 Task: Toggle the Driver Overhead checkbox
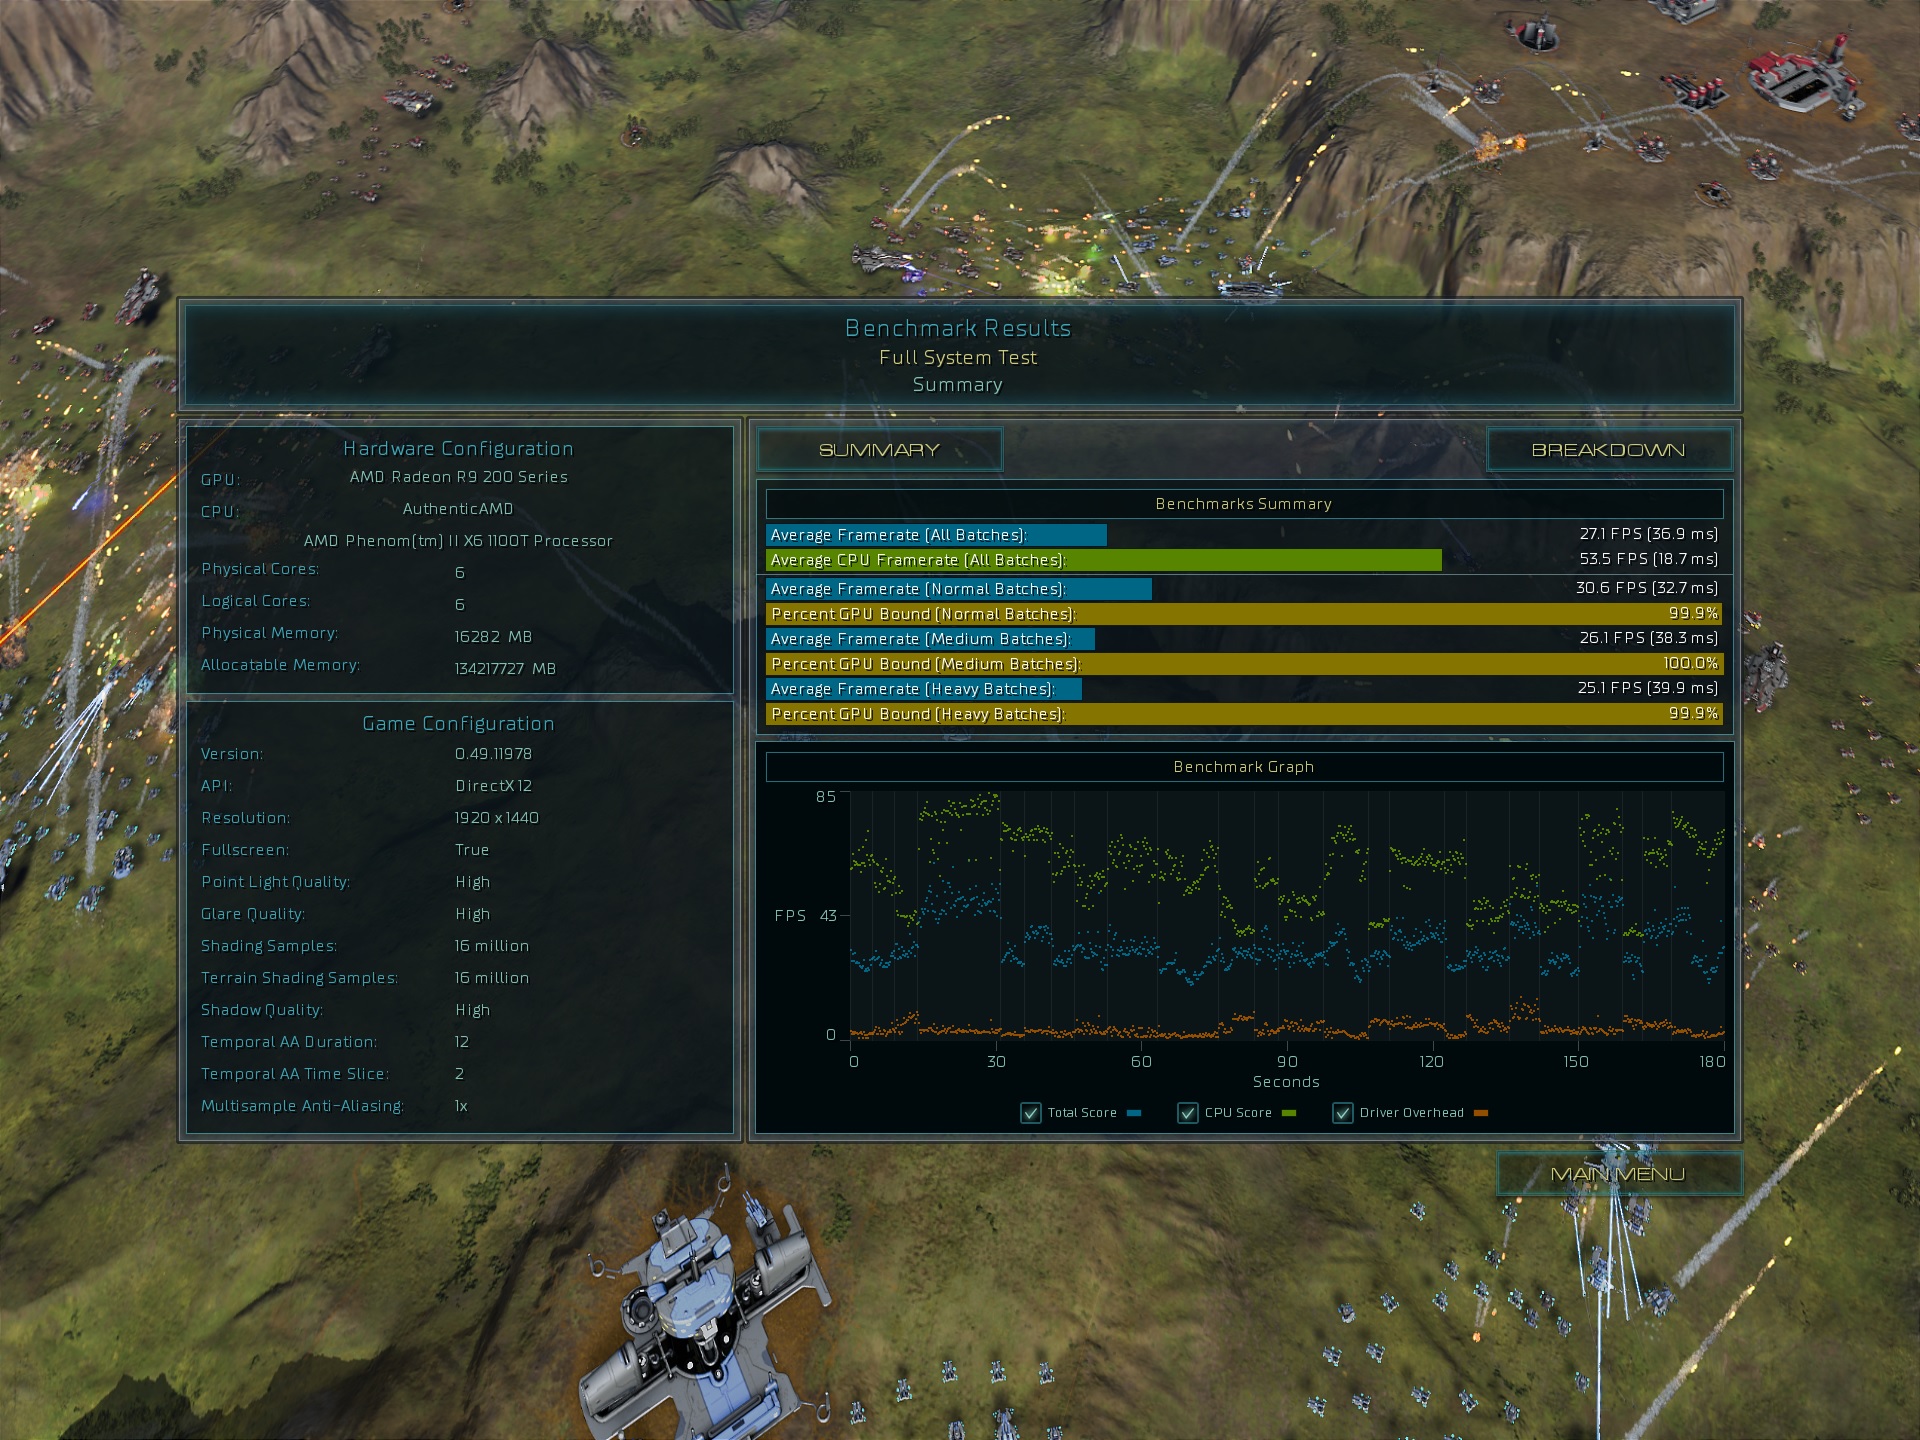click(x=1343, y=1113)
